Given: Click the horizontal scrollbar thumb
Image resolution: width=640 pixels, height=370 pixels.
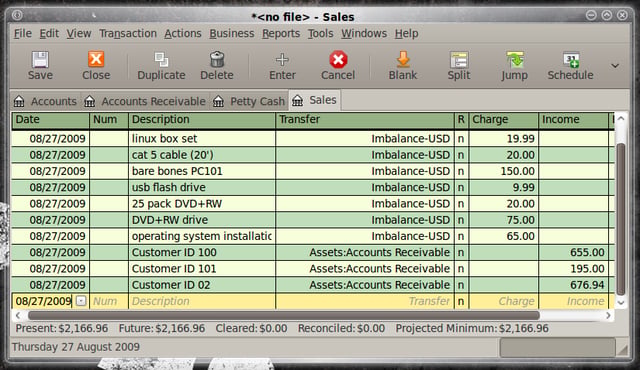Looking at the screenshot, I should [284, 315].
